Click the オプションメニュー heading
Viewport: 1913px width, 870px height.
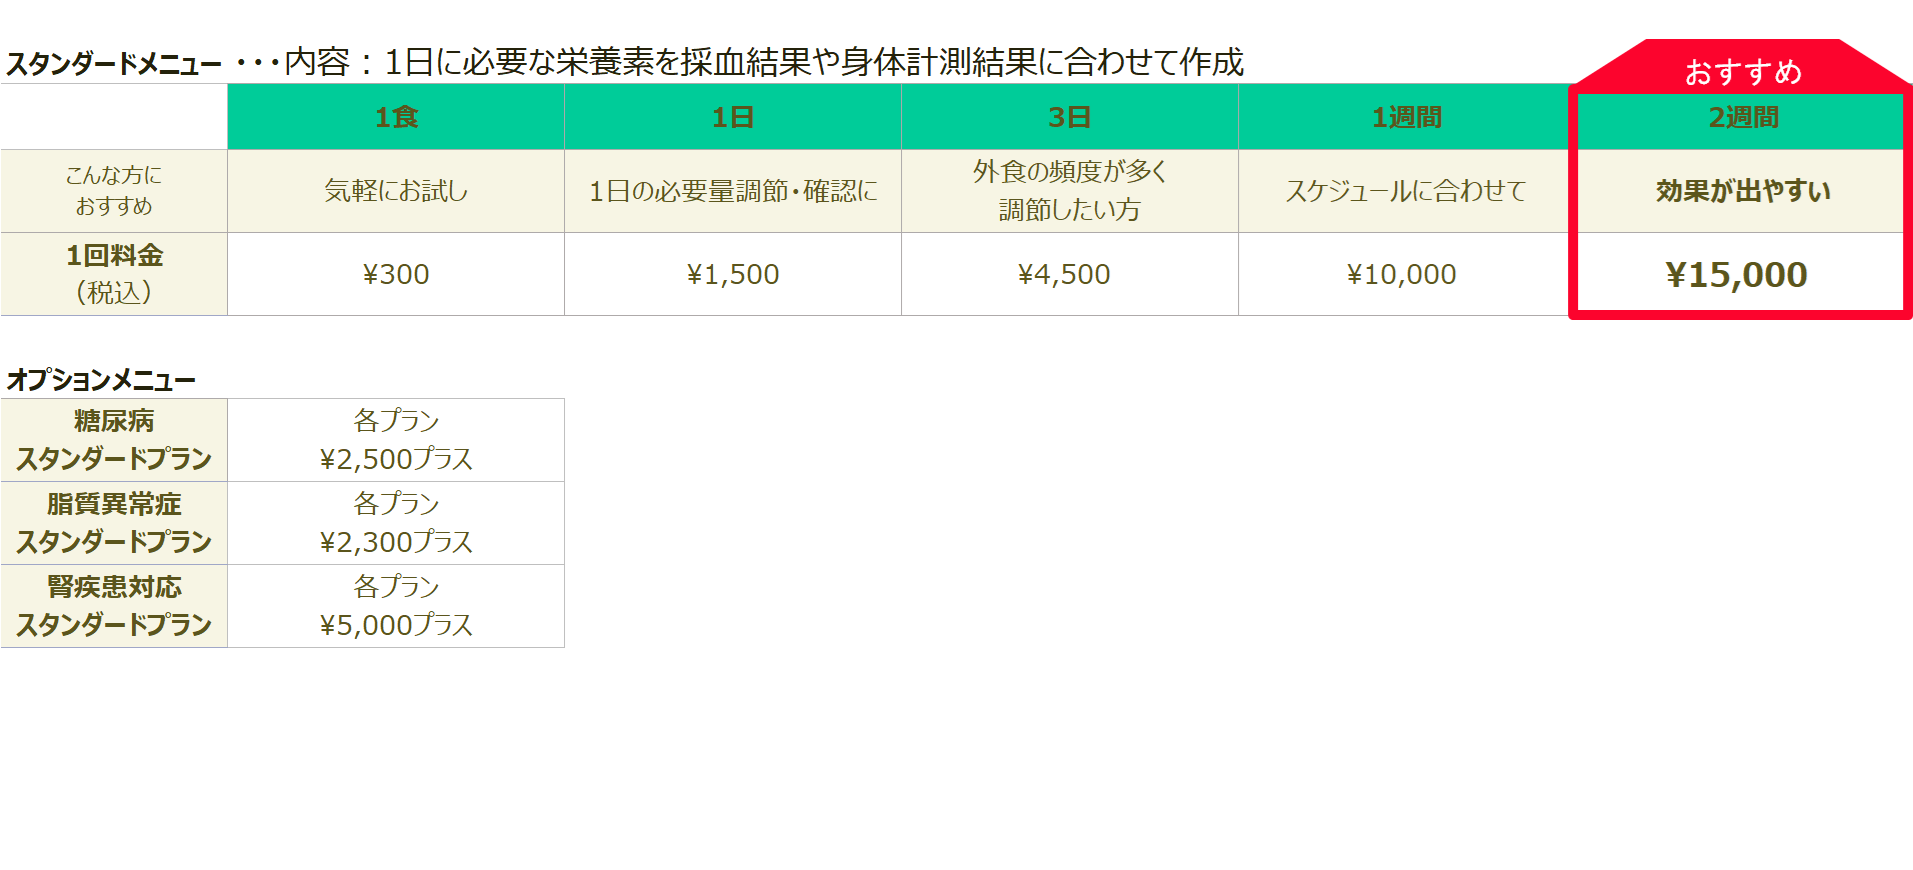[101, 380]
